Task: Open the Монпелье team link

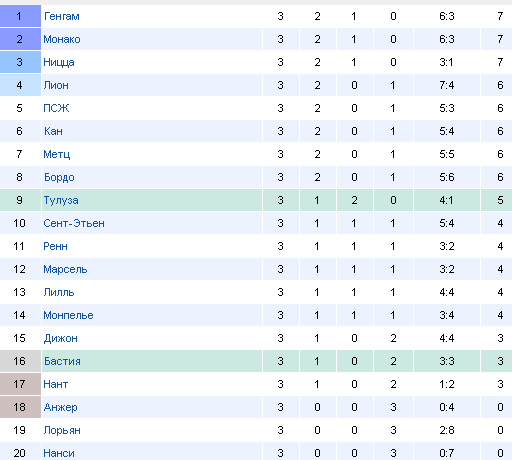Action: point(68,315)
